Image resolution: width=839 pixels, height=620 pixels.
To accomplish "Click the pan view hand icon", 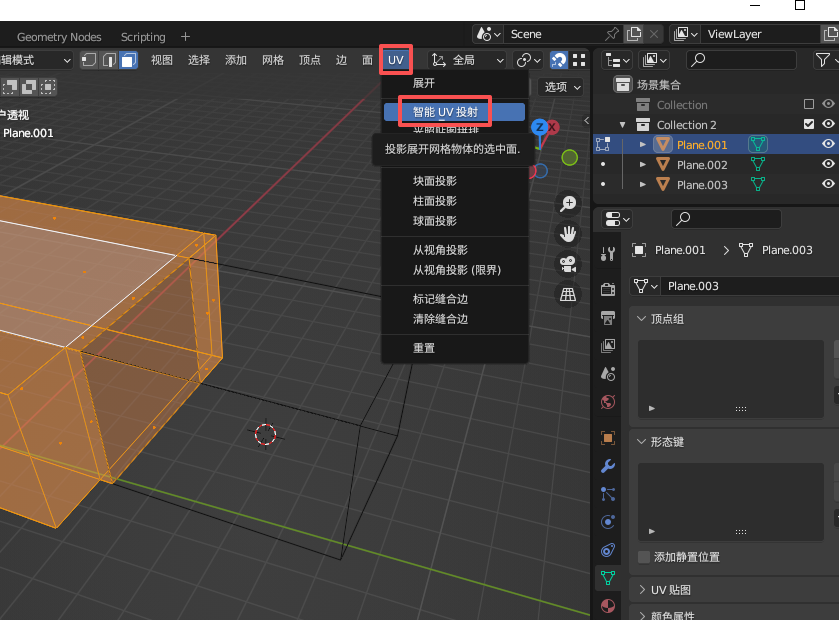I will 568,234.
